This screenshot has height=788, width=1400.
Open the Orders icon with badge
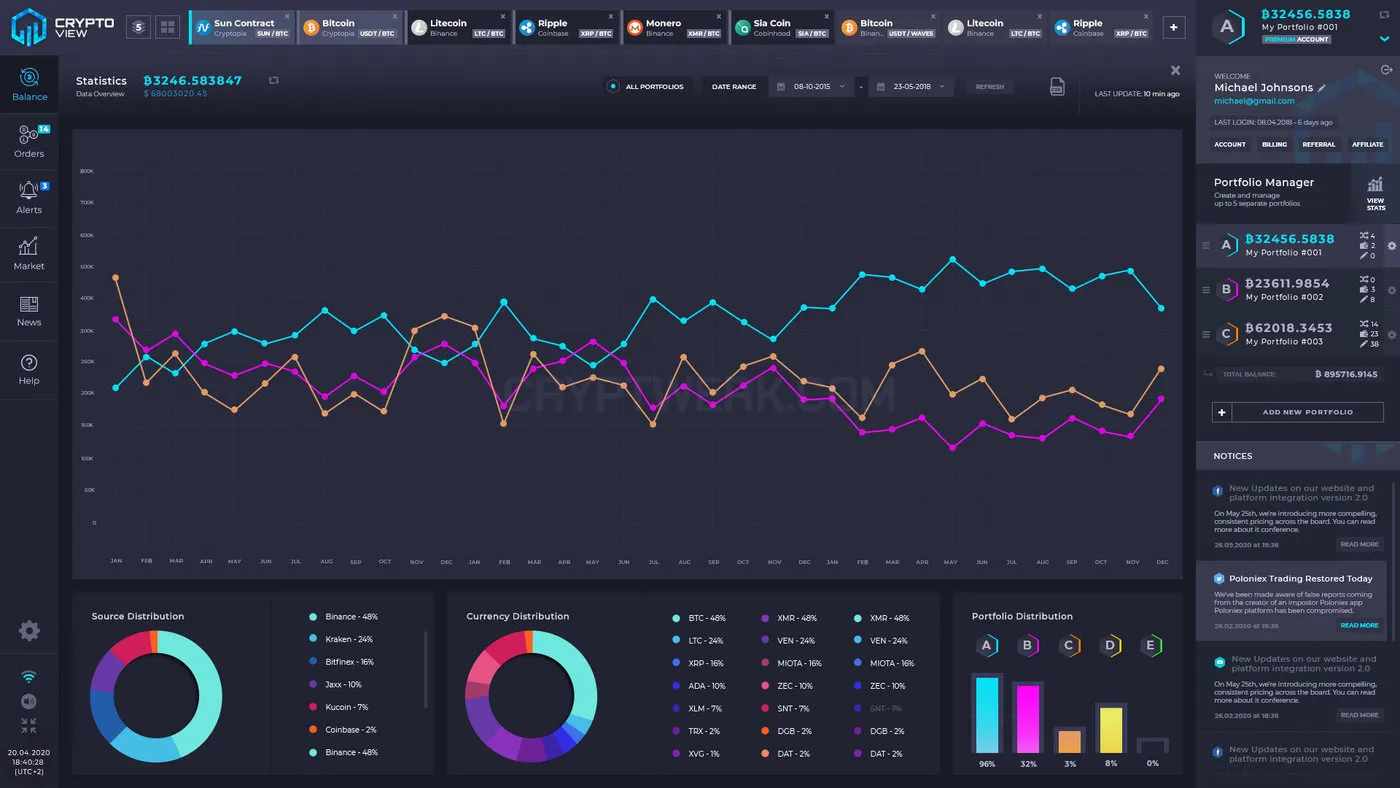click(x=29, y=140)
